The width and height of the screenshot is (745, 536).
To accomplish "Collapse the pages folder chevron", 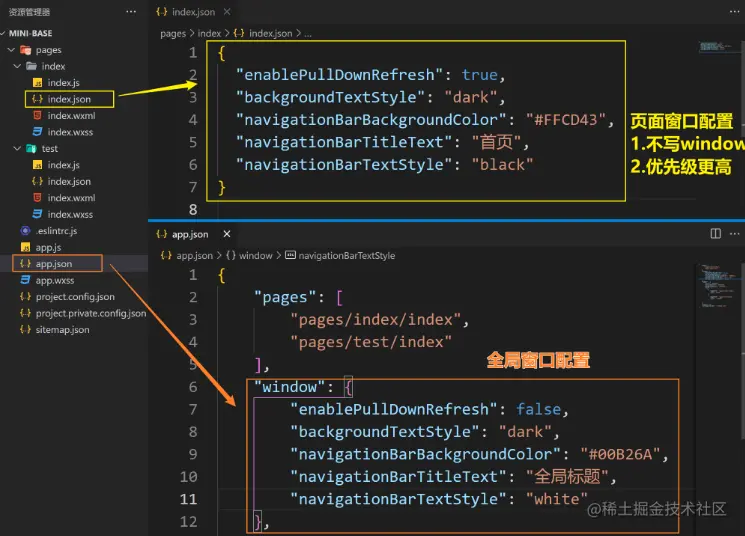I will pyautogui.click(x=11, y=50).
